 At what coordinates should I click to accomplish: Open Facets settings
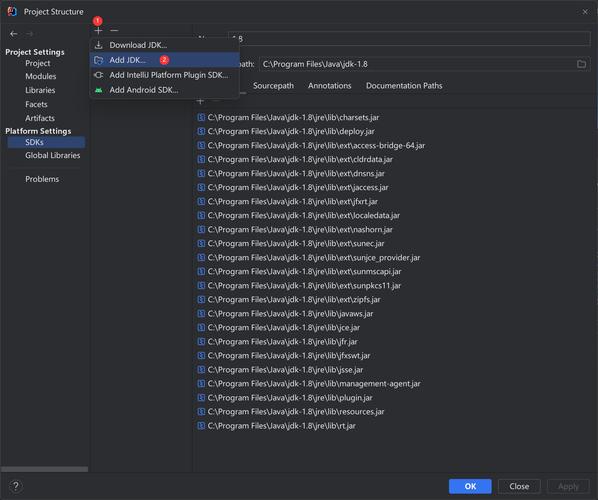click(x=36, y=105)
